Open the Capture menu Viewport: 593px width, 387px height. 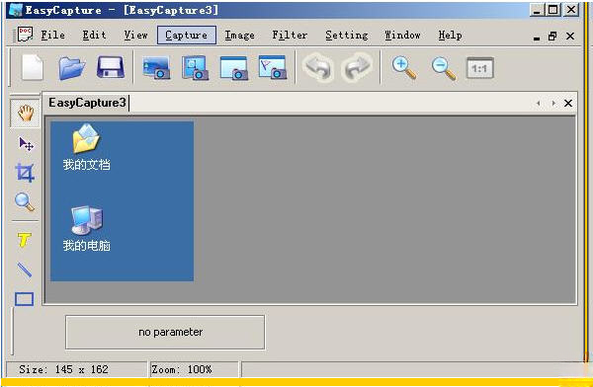[186, 35]
